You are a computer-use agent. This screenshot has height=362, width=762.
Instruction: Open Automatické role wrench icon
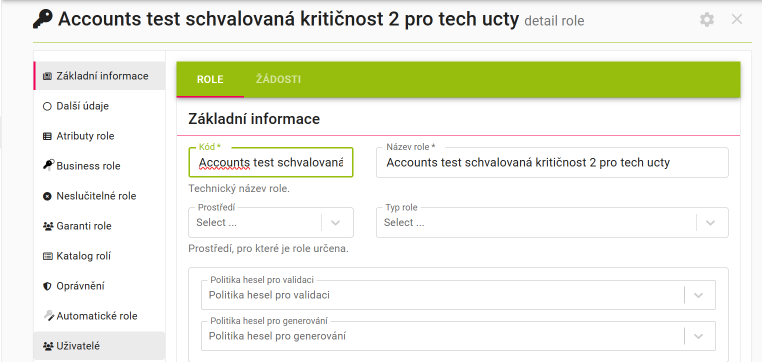pyautogui.click(x=48, y=316)
